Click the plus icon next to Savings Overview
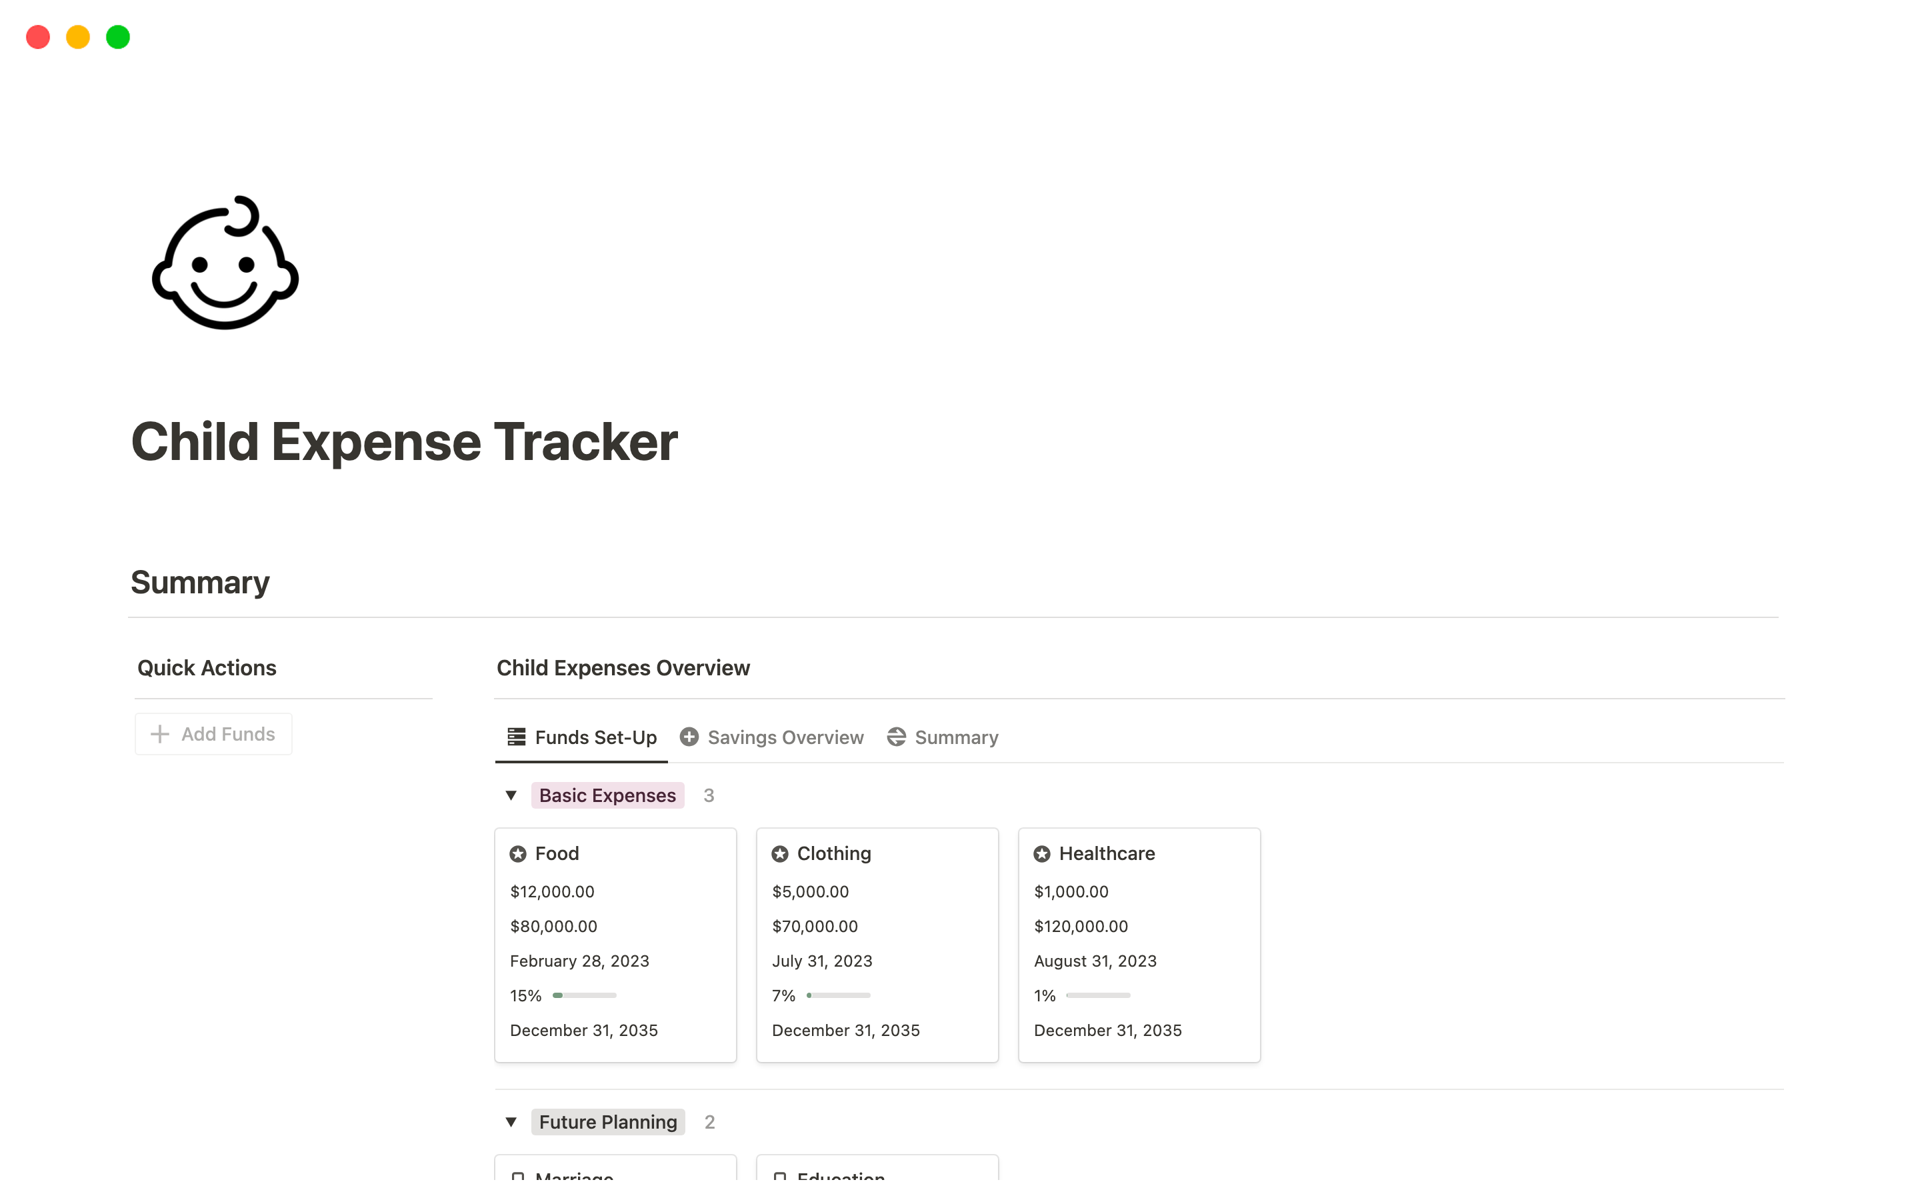This screenshot has height=1200, width=1920. coord(689,736)
